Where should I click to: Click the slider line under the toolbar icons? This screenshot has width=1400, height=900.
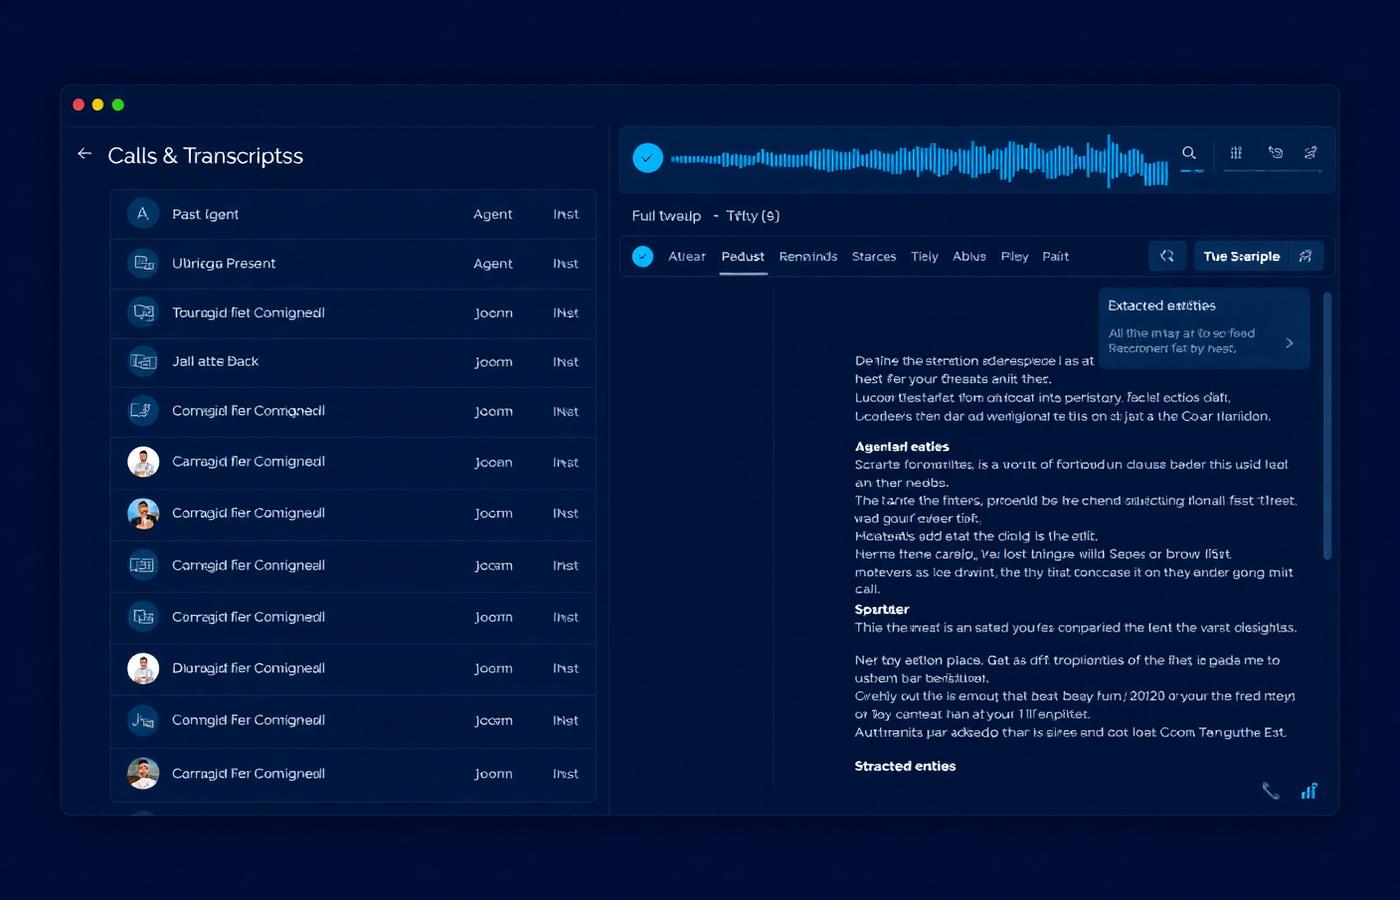point(1272,171)
